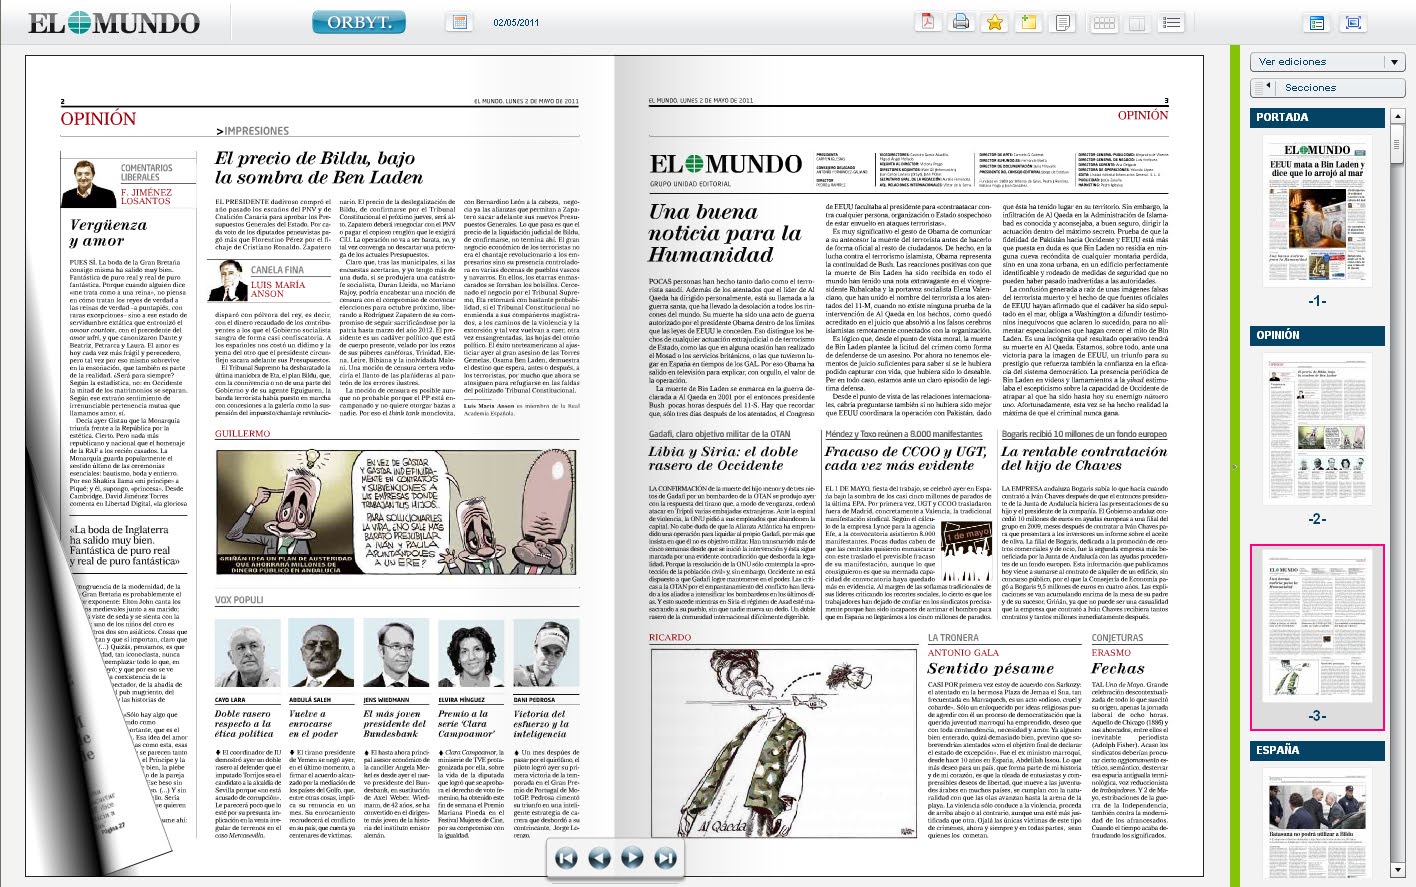Click the Ricardo Al Qaeda cartoon
The height and width of the screenshot is (887, 1416).
pyautogui.click(x=782, y=743)
